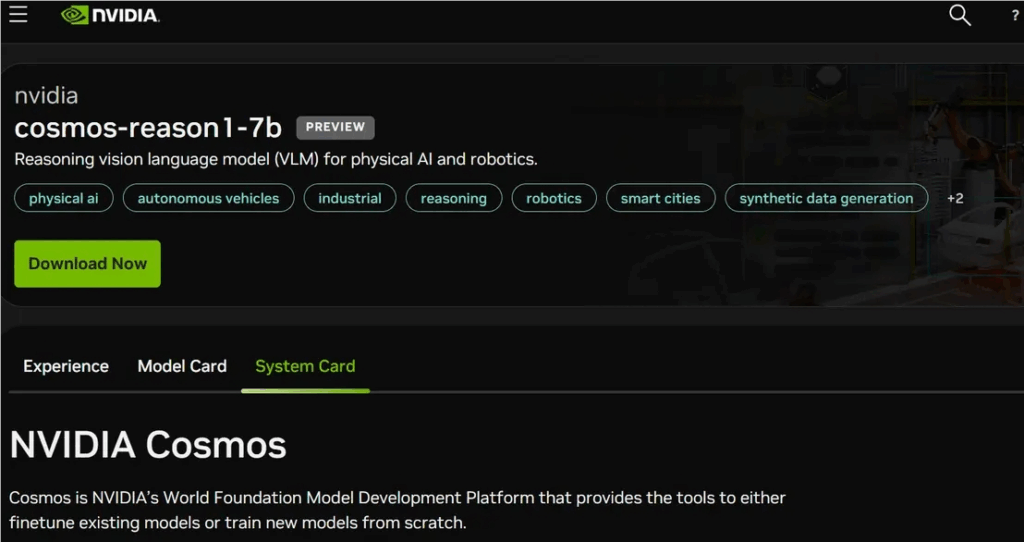Click the NVIDIA logo

point(110,15)
